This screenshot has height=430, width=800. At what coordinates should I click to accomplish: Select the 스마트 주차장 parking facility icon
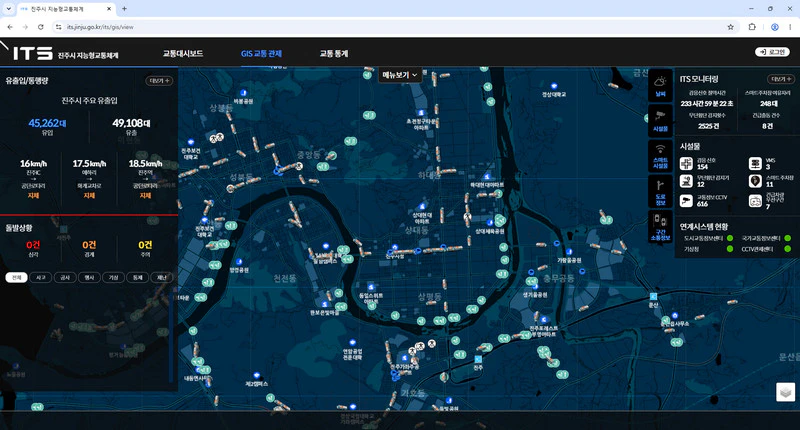point(755,181)
